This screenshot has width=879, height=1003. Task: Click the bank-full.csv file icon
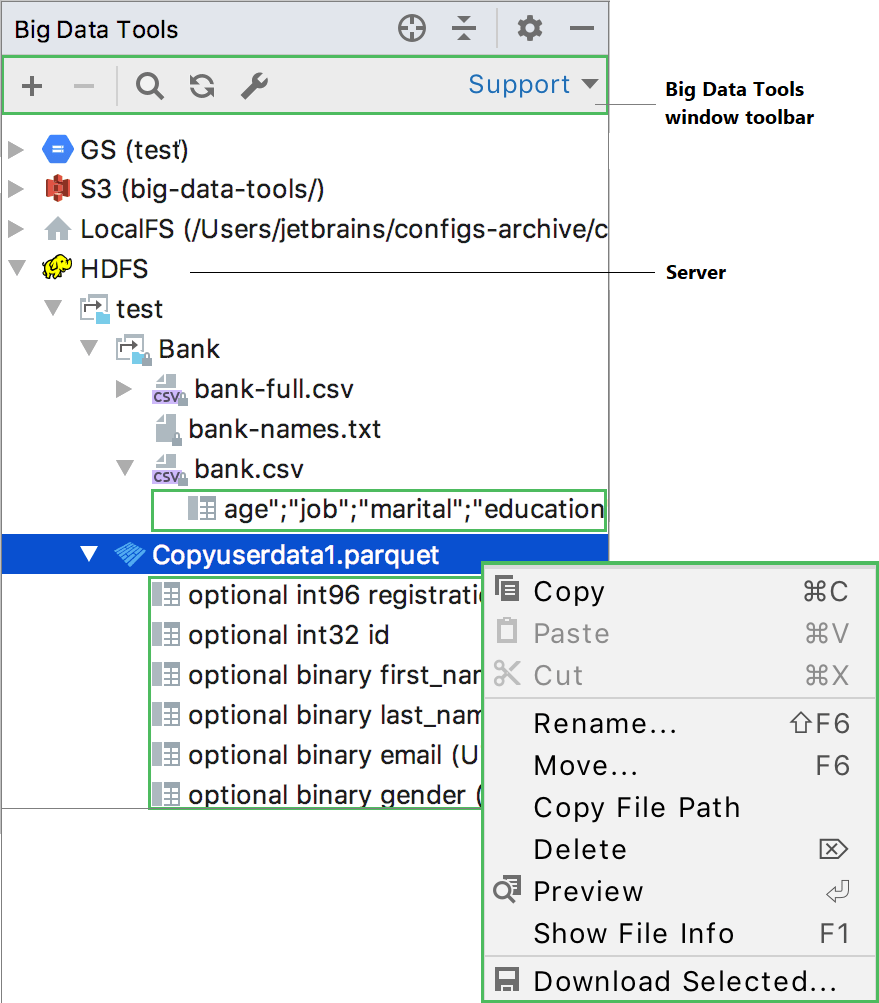pyautogui.click(x=170, y=390)
